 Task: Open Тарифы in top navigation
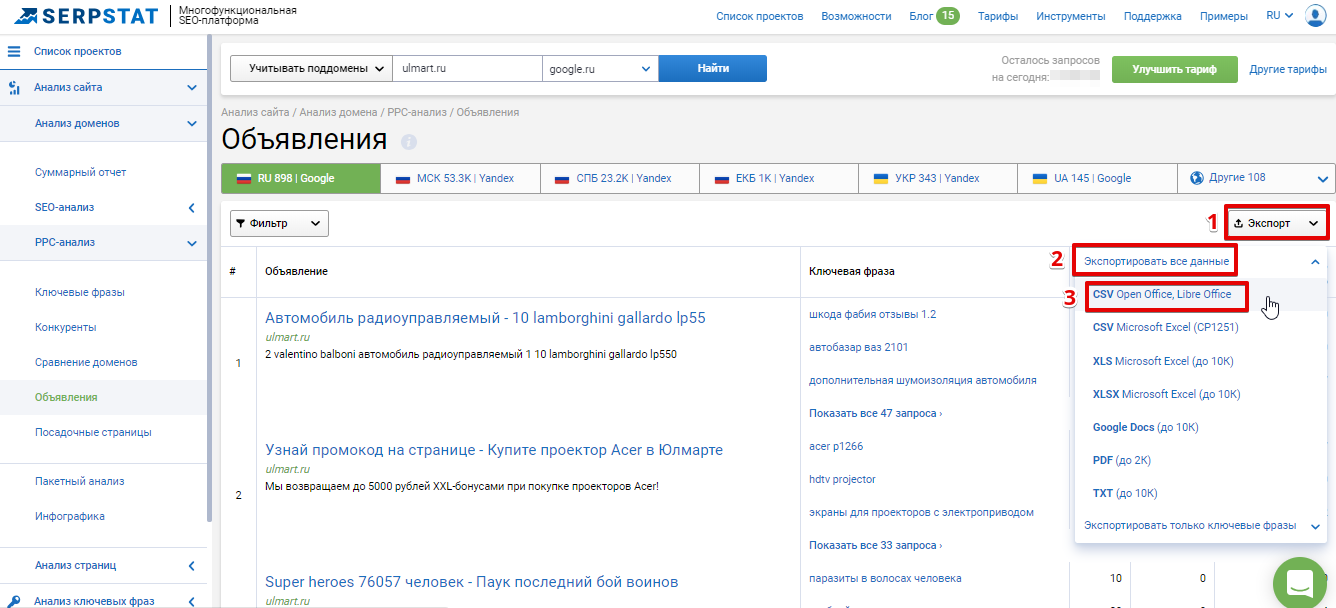998,17
